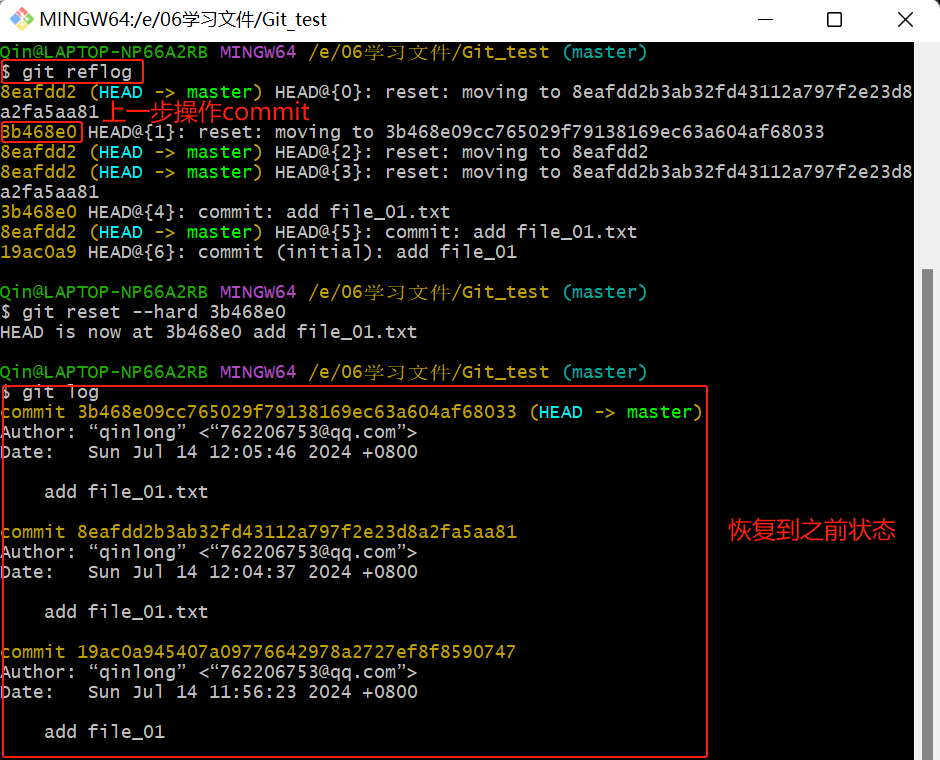940x760 pixels.
Task: Click the window title text MINGW64:/e/06学习文件/Git_test
Action: [182, 20]
